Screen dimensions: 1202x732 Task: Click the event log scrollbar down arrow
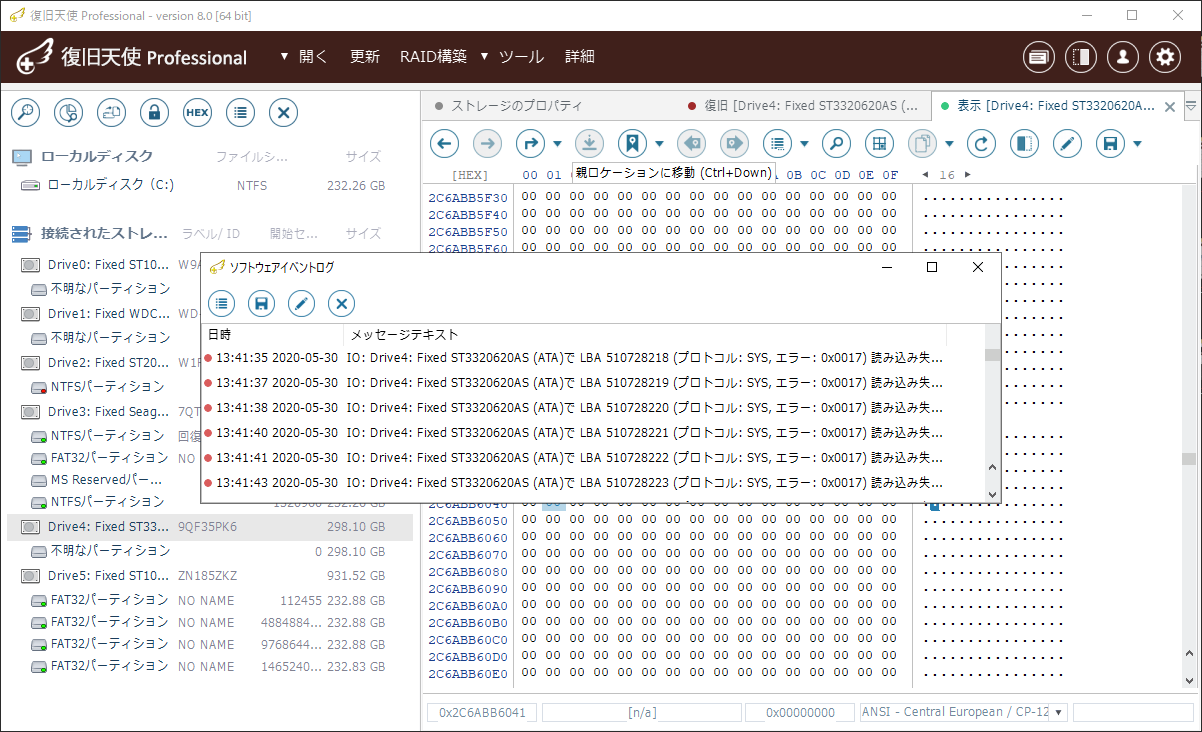click(x=992, y=494)
